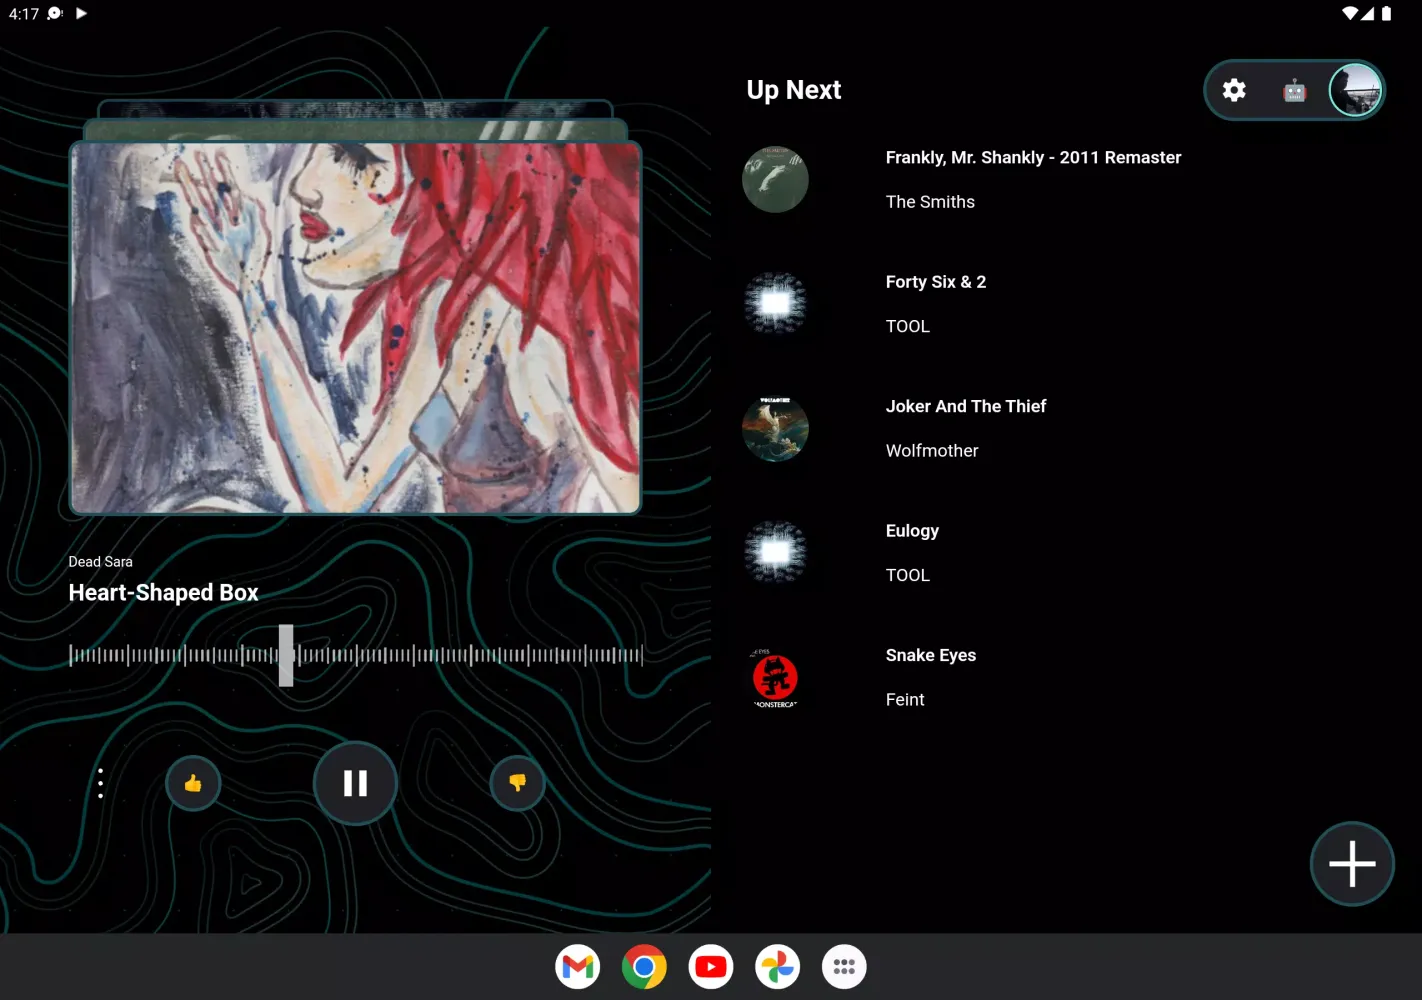Tap the Heart-Shaped Box album artwork
This screenshot has width=1422, height=1000.
coord(355,328)
